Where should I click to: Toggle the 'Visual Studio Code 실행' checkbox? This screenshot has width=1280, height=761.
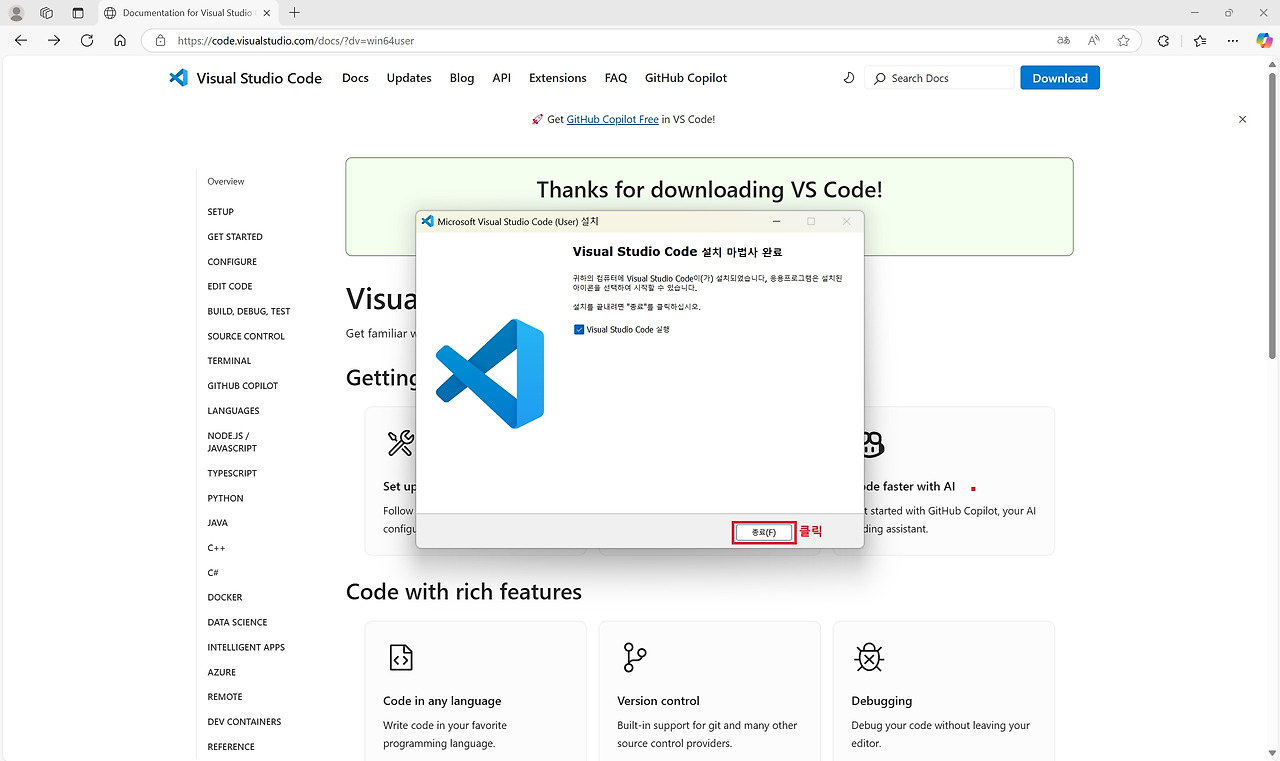point(577,329)
